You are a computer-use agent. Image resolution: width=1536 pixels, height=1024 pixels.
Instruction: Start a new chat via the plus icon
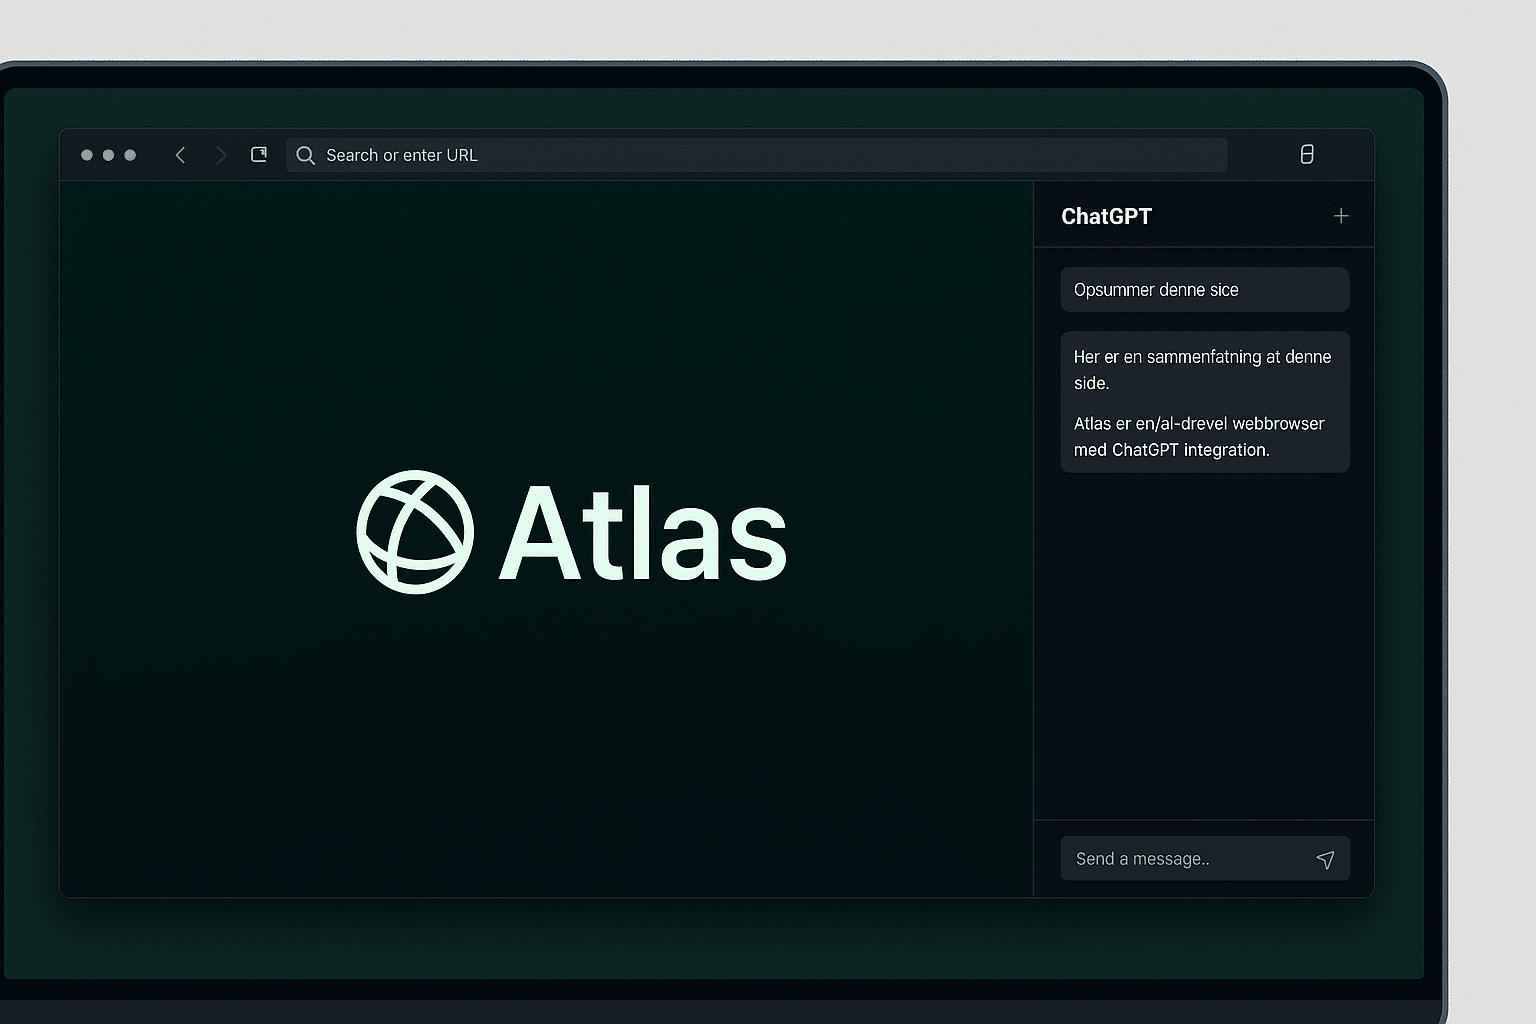[x=1341, y=215]
